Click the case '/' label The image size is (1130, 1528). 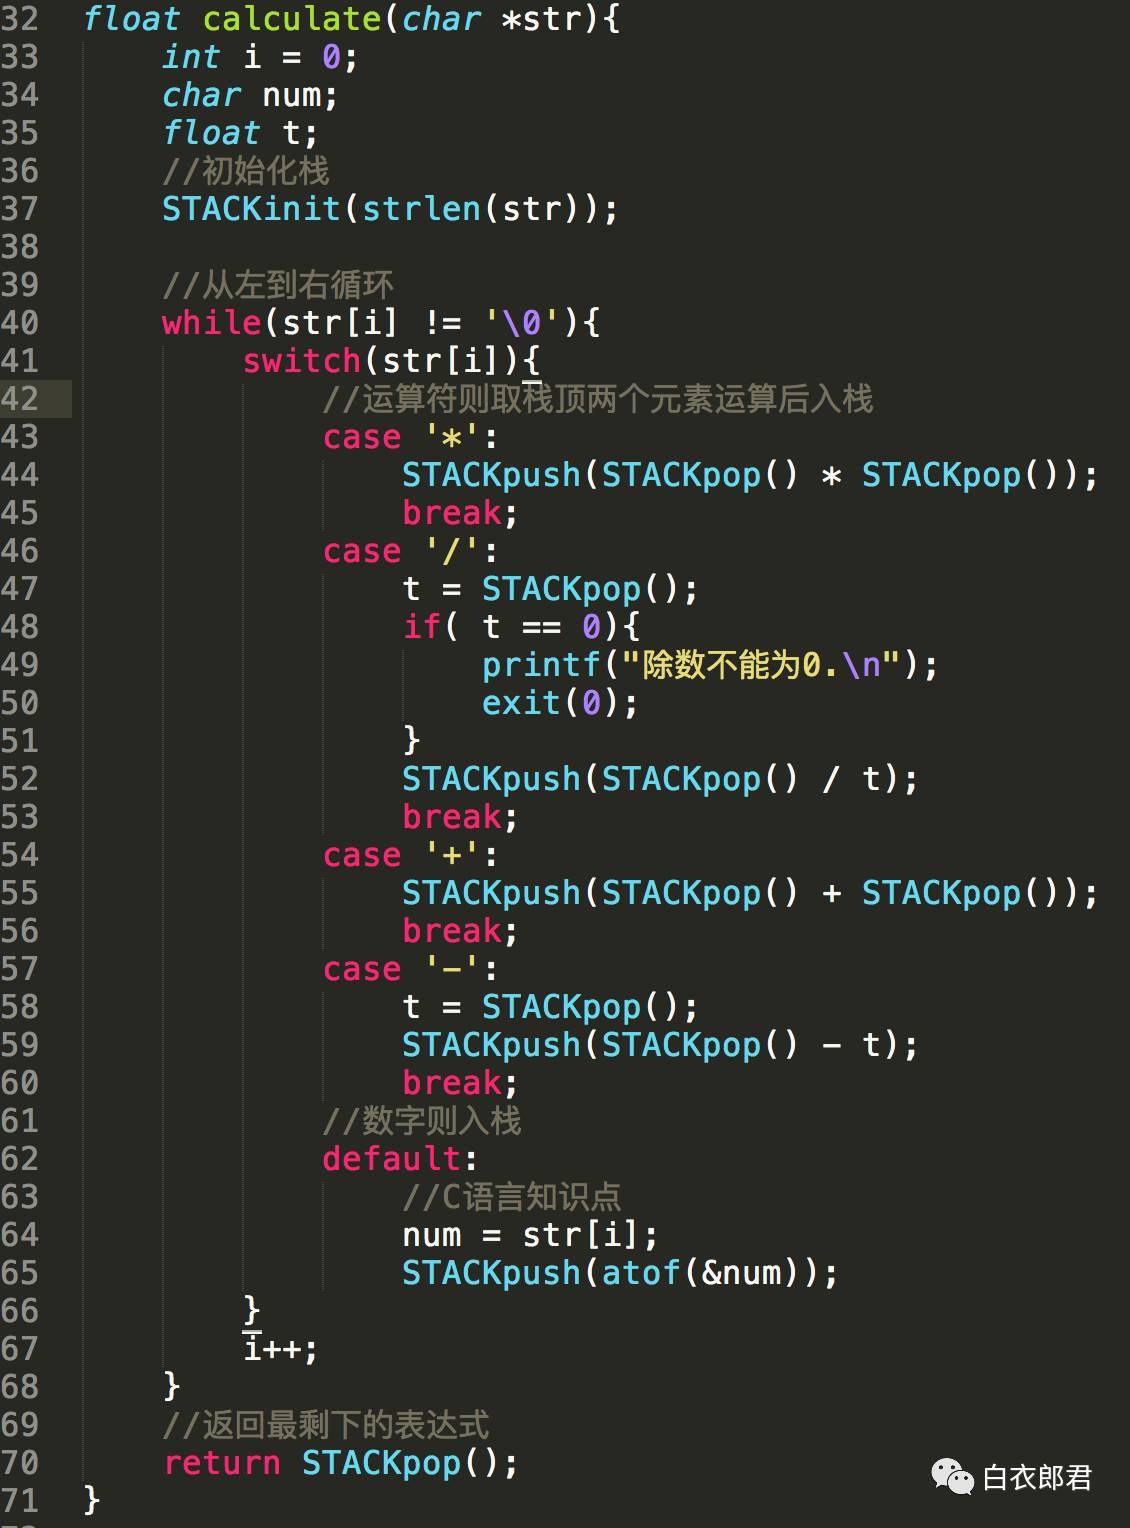[410, 551]
